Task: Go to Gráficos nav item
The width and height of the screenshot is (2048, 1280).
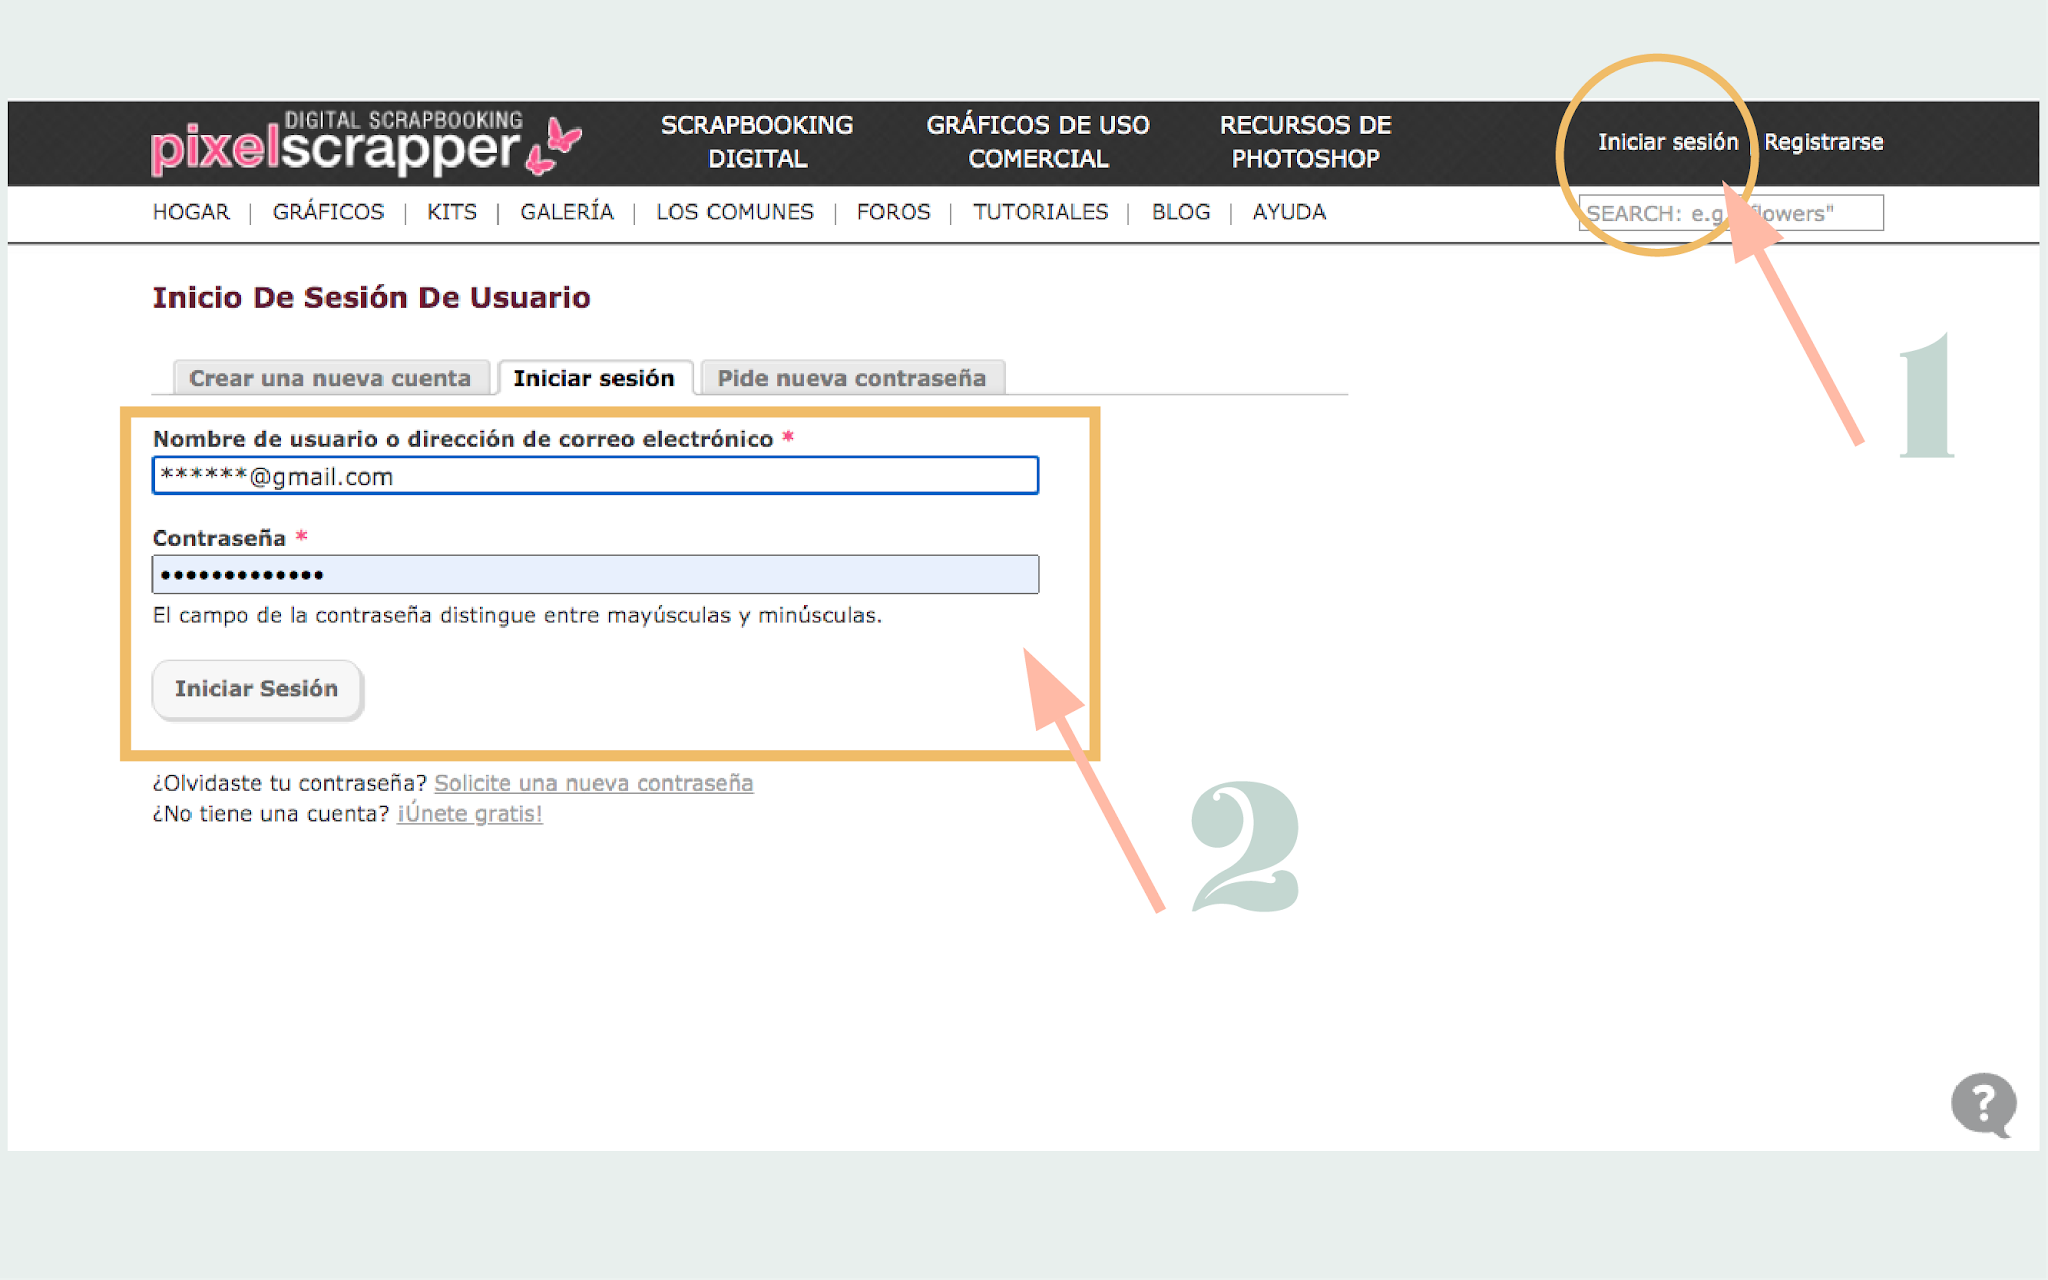Action: click(328, 212)
